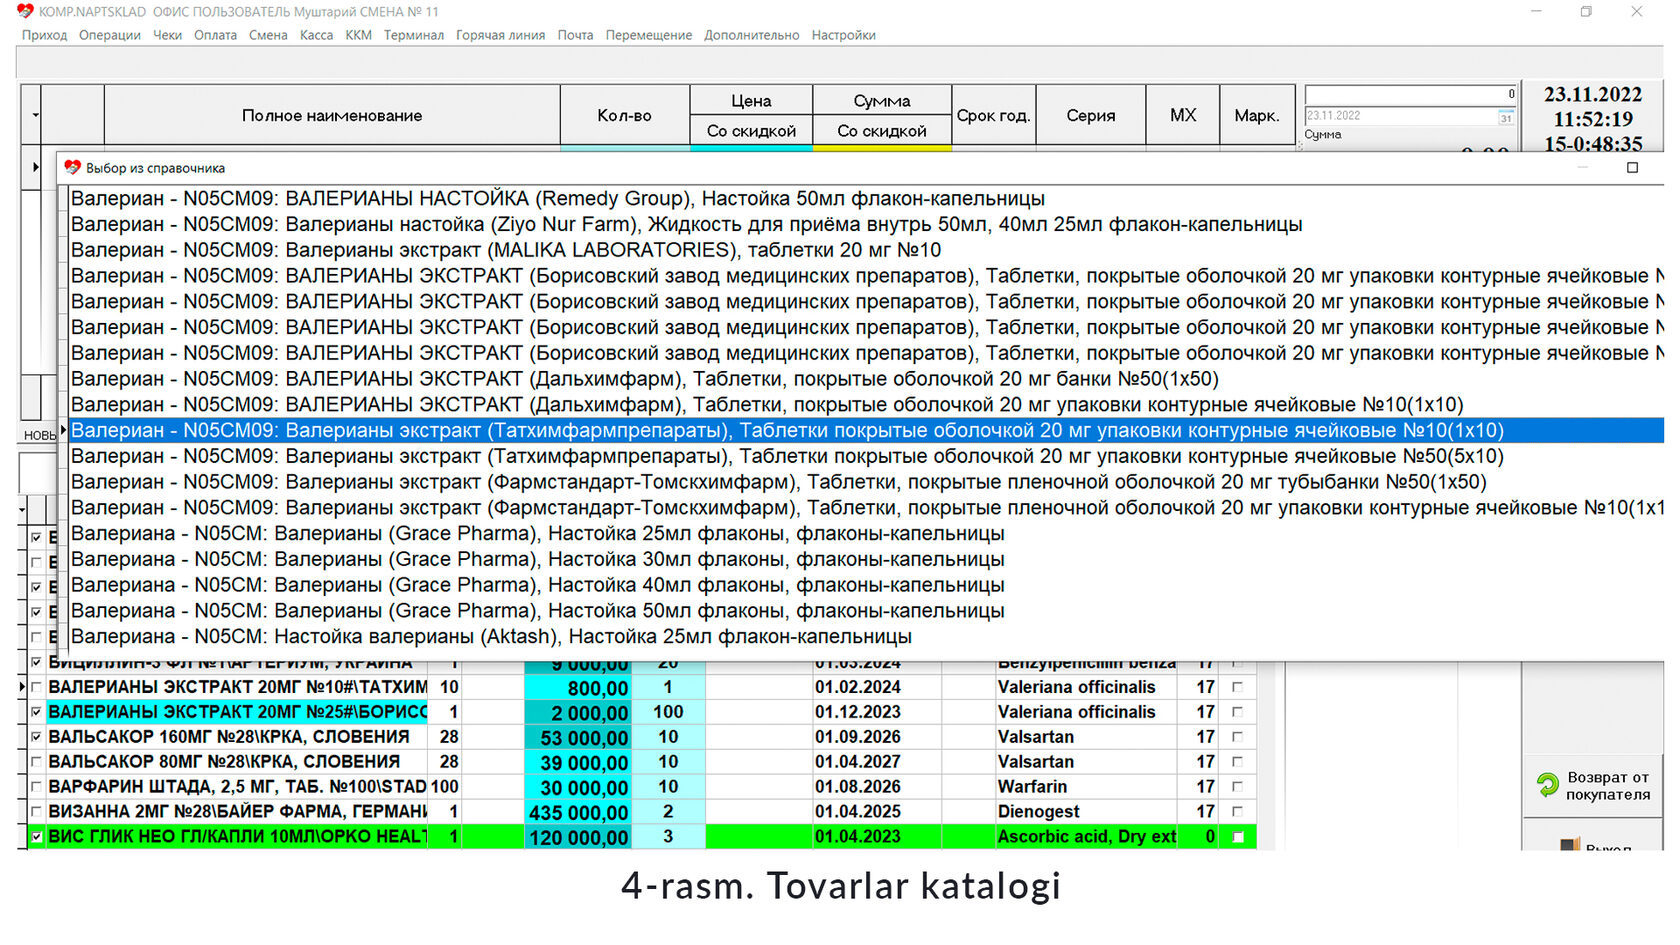This screenshot has height=945, width=1680.
Task: Open the Касса menu
Action: click(316, 35)
